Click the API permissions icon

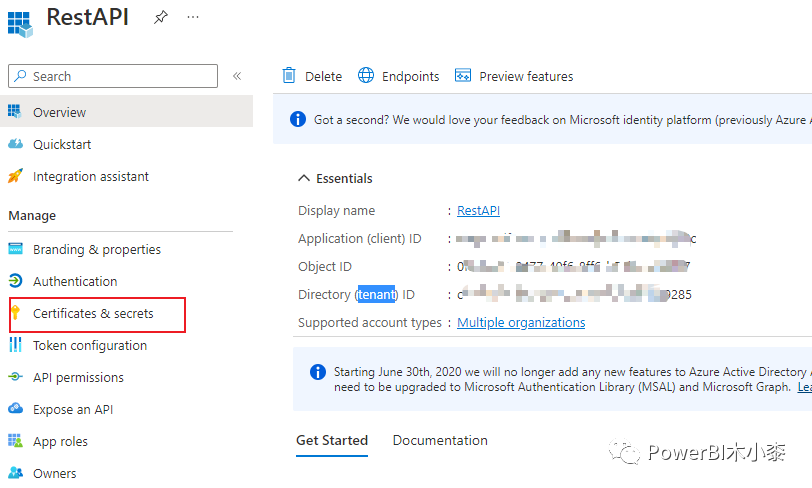[16, 377]
